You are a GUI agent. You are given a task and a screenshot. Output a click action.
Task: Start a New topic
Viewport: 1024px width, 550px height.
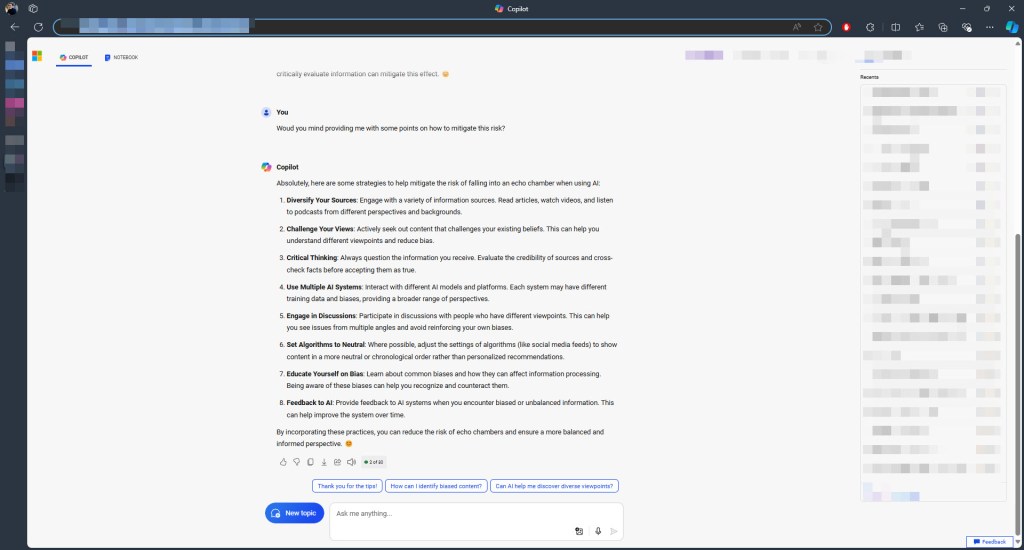click(x=295, y=513)
